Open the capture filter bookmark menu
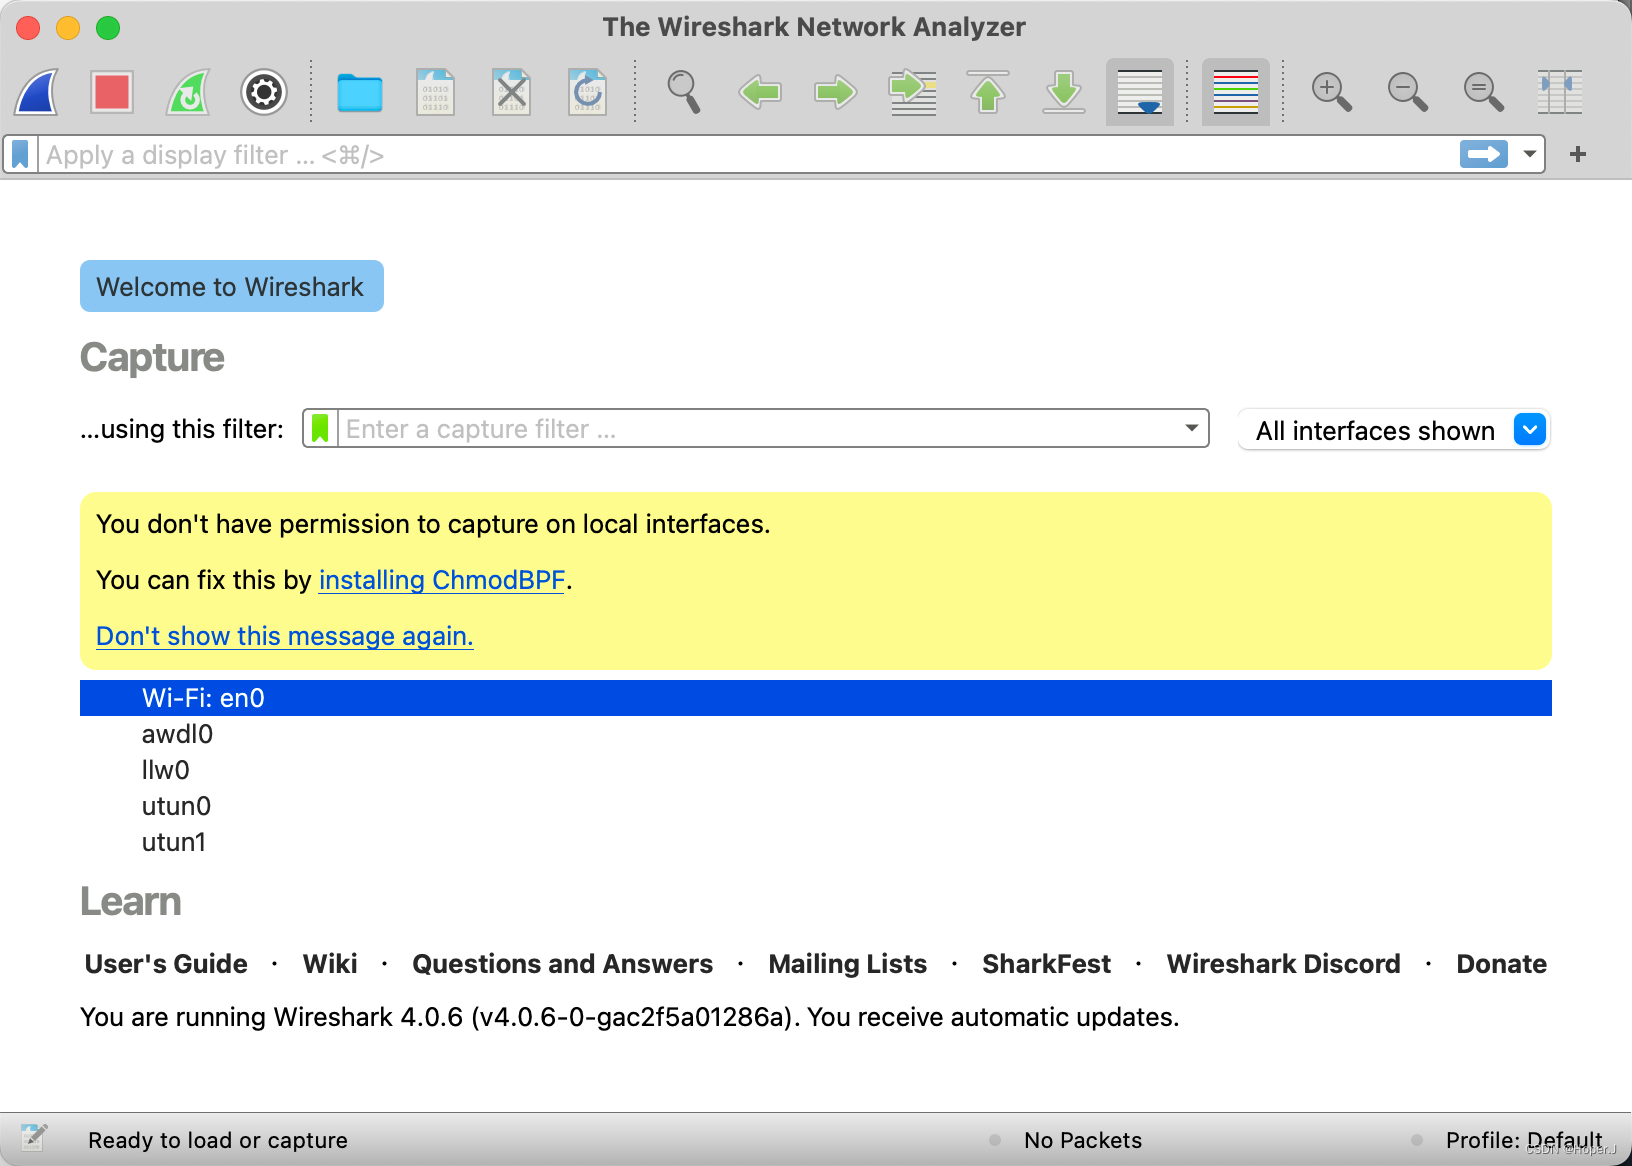 [x=320, y=428]
